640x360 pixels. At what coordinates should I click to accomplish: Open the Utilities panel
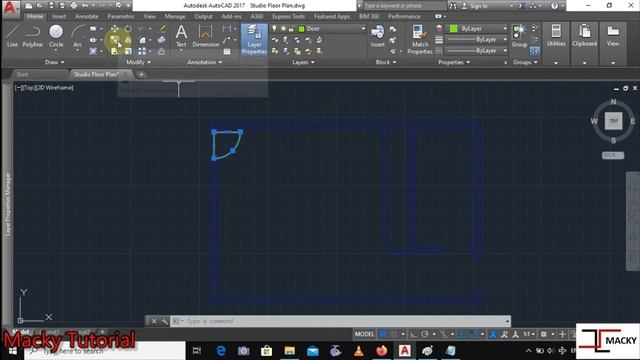[556, 36]
